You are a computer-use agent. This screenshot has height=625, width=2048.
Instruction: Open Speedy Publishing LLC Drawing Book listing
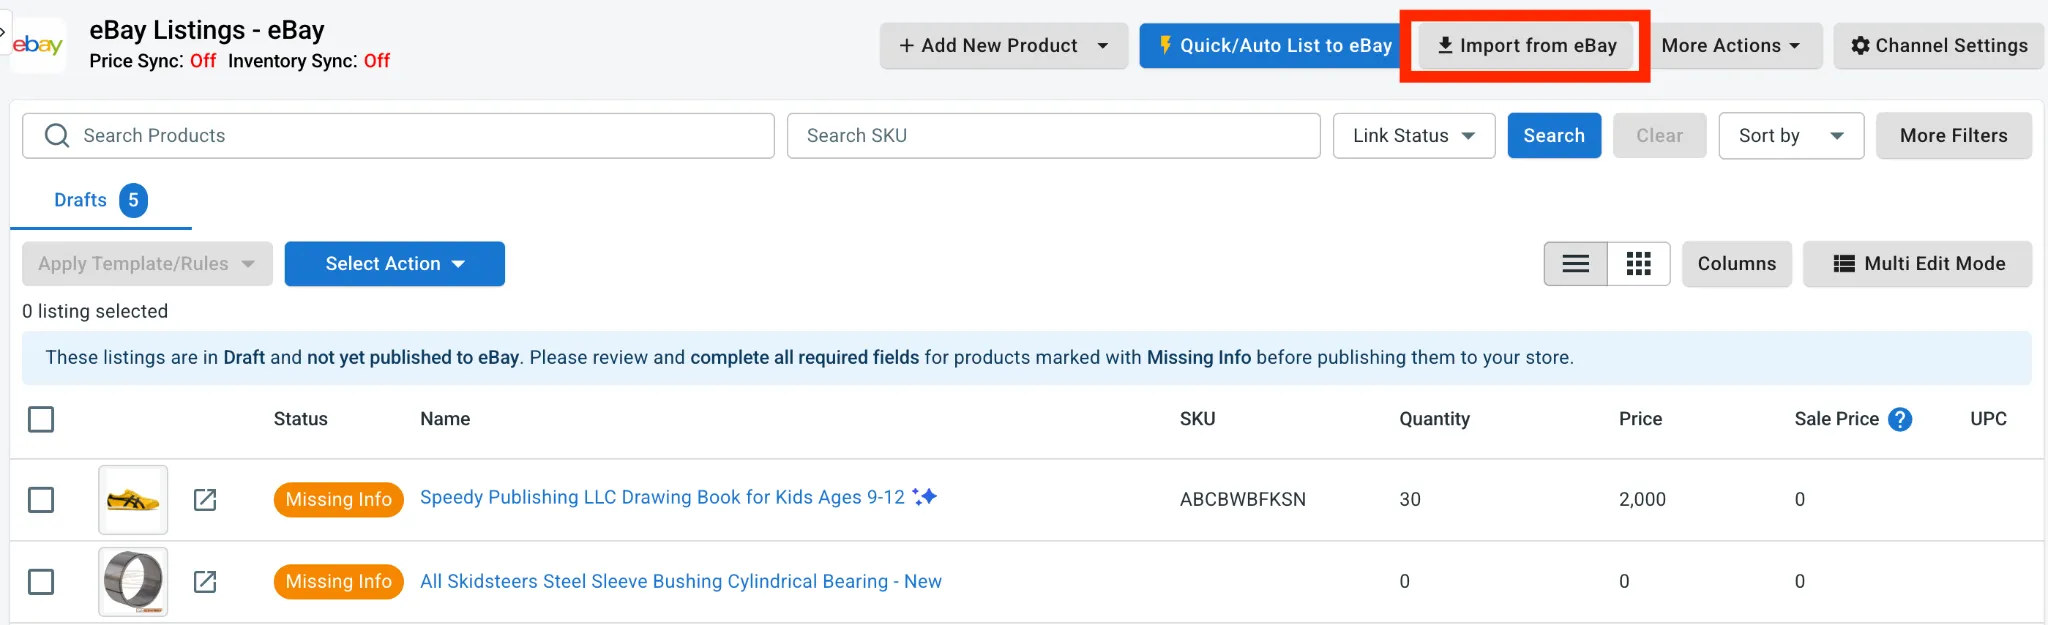pos(662,497)
